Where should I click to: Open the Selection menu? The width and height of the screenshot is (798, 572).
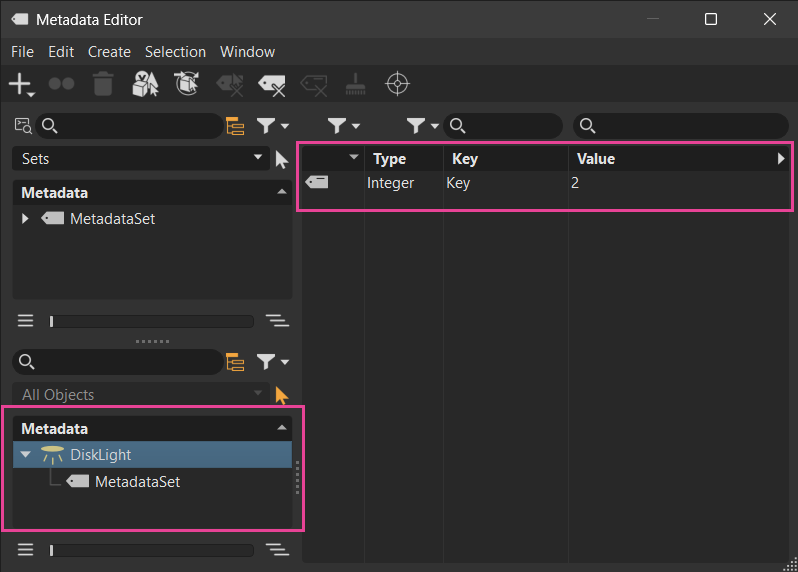(176, 52)
